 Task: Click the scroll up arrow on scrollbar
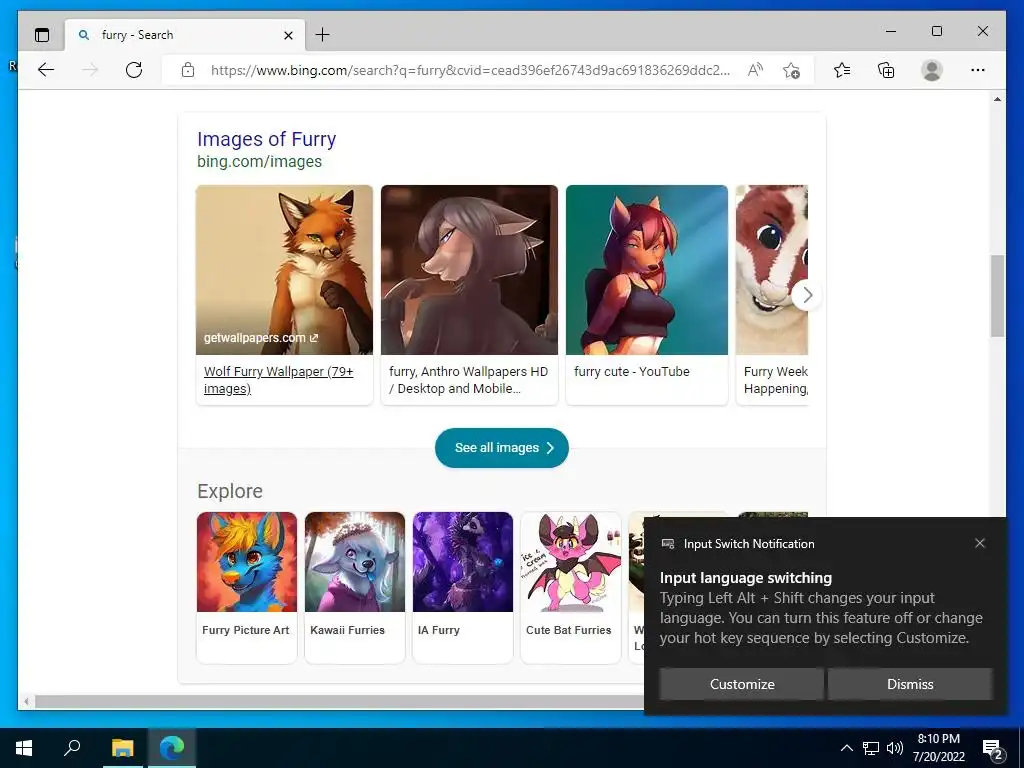(x=997, y=99)
